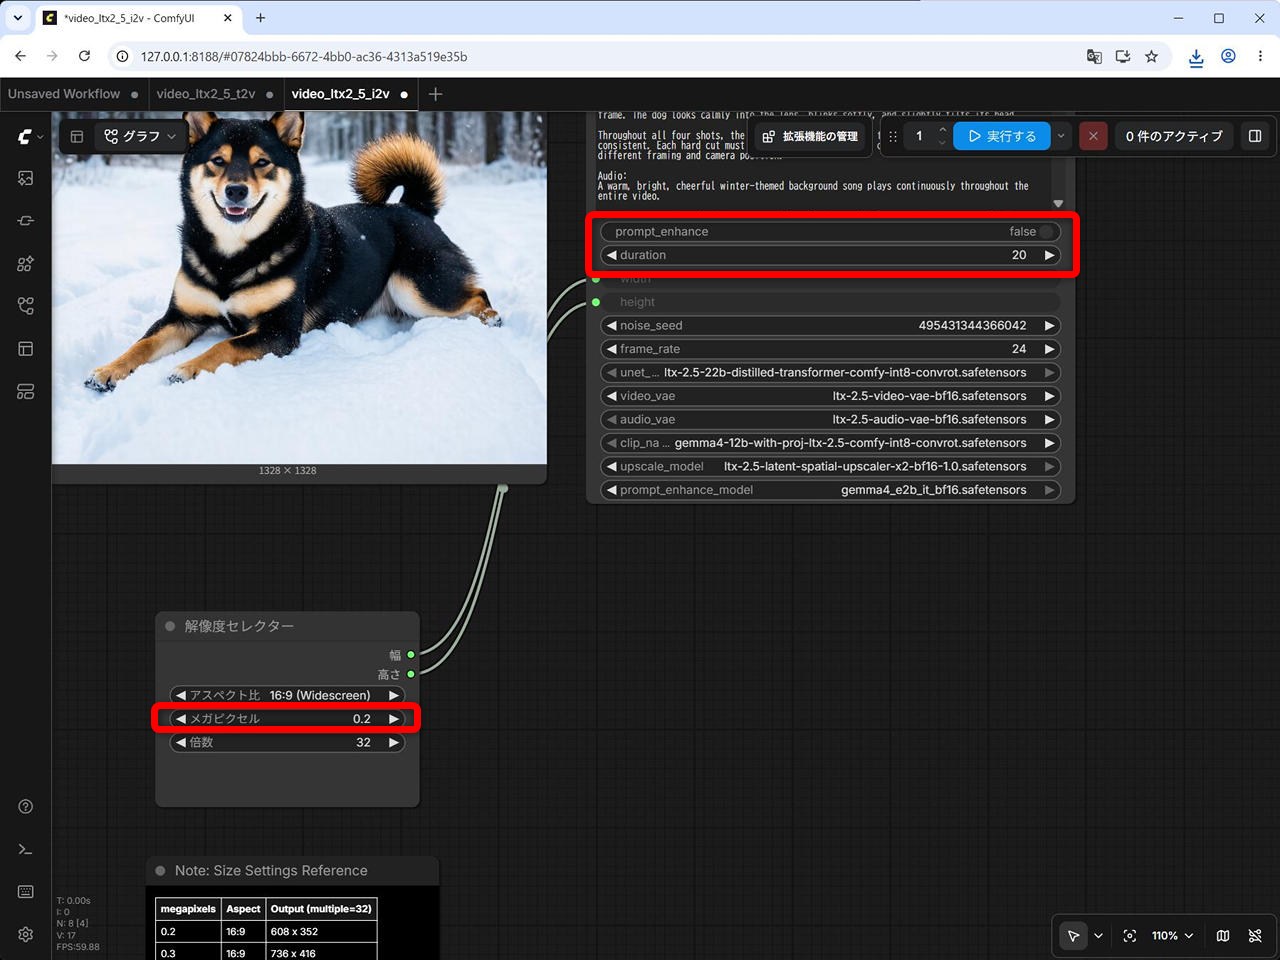Toggle the 解像度セレクター node collapse dot

click(x=170, y=626)
